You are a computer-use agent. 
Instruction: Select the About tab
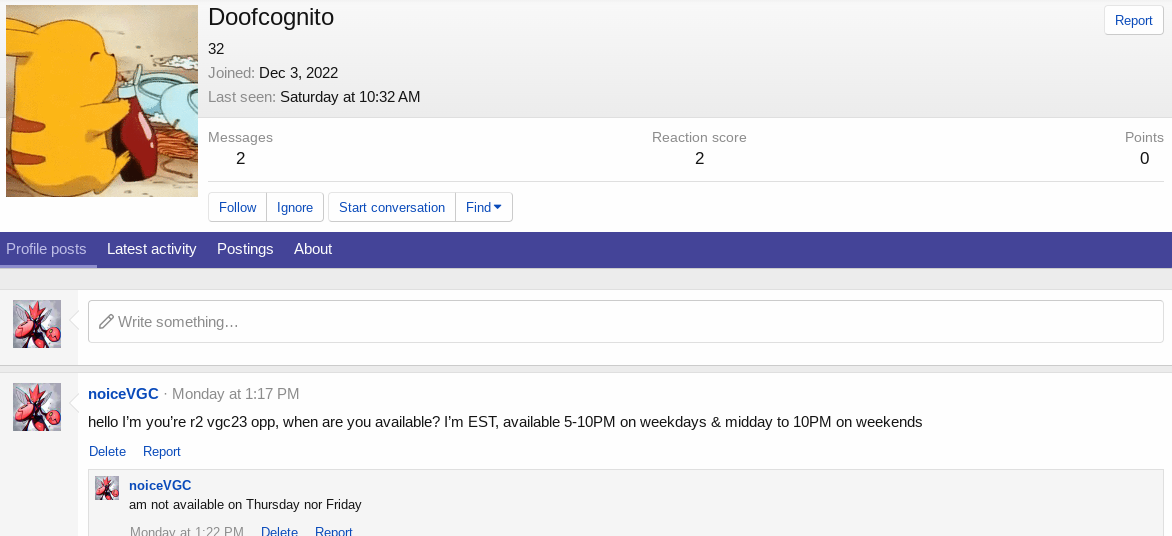(313, 249)
